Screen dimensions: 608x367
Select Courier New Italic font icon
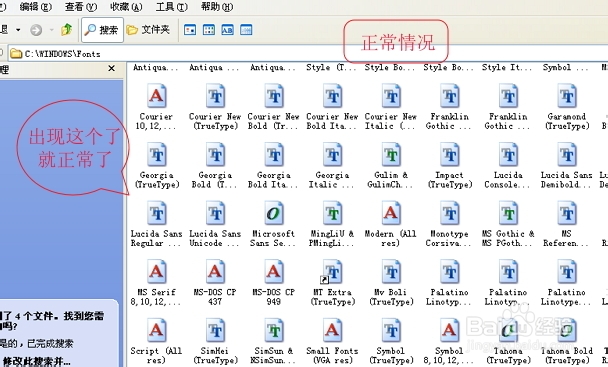(x=391, y=96)
